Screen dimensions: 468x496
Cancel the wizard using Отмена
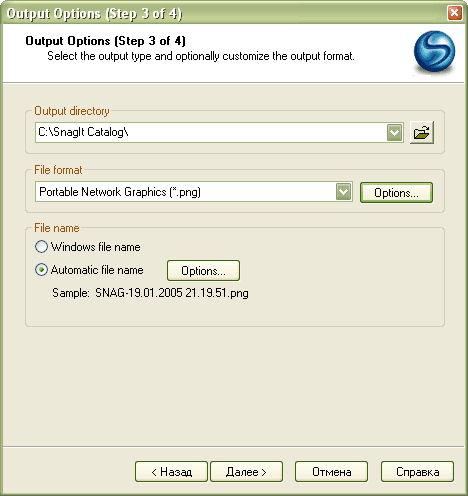331,472
